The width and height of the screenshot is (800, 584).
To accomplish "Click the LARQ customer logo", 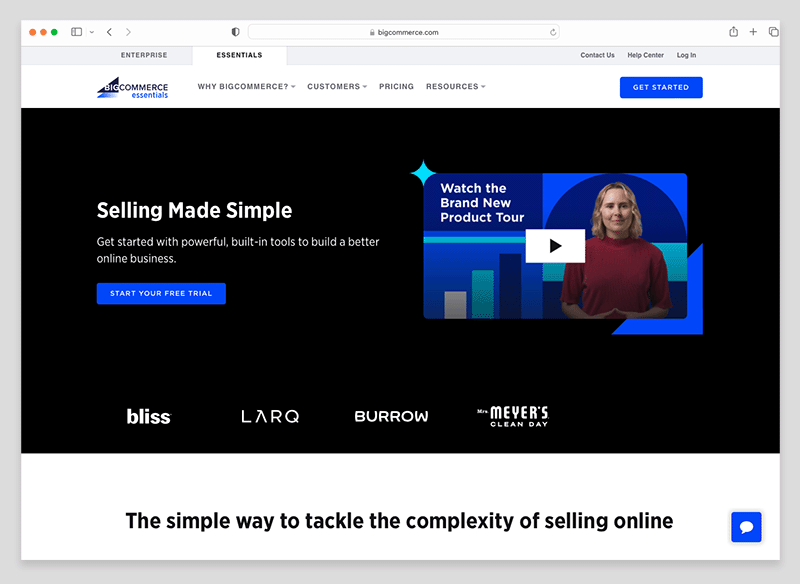I will tap(270, 417).
